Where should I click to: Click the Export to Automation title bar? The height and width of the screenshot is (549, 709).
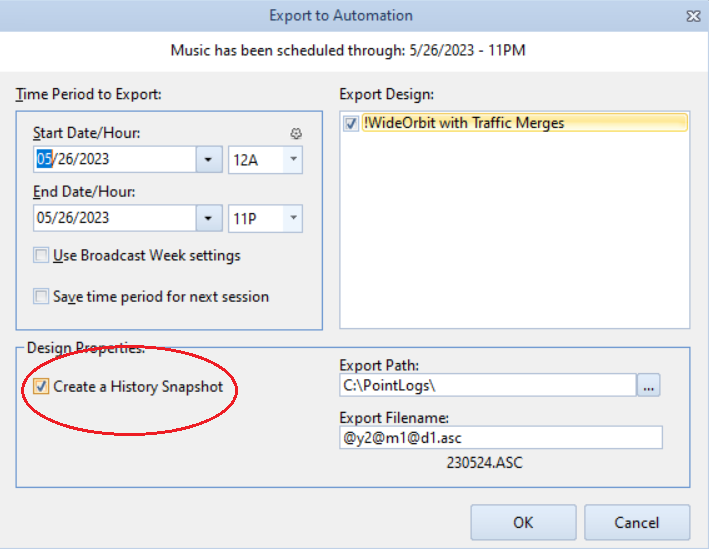(x=341, y=16)
